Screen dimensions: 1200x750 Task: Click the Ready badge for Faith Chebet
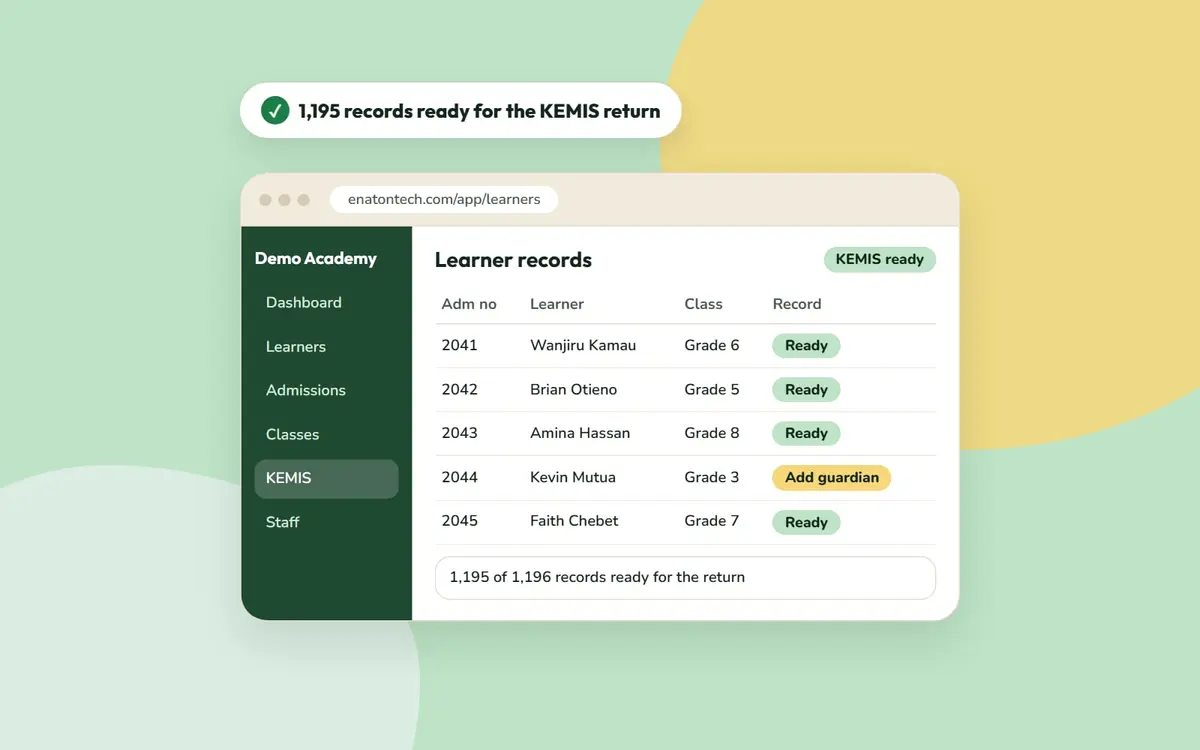coord(806,522)
